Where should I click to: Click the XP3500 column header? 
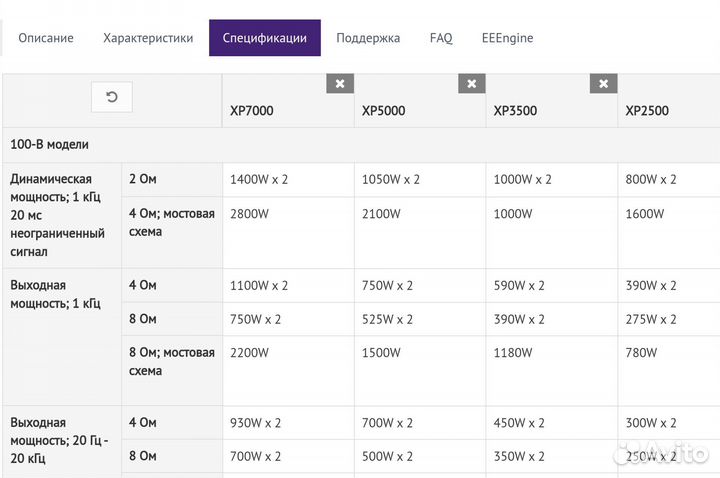pyautogui.click(x=515, y=111)
